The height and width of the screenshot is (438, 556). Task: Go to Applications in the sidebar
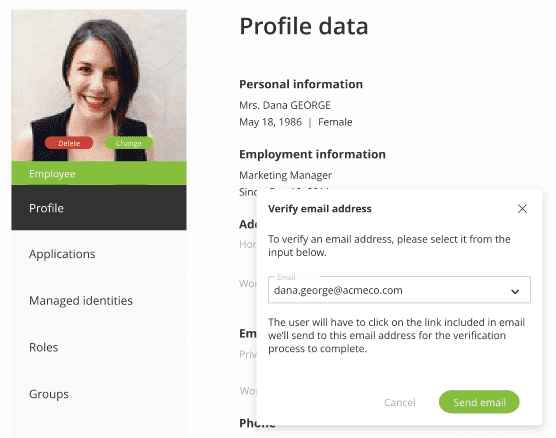point(62,254)
